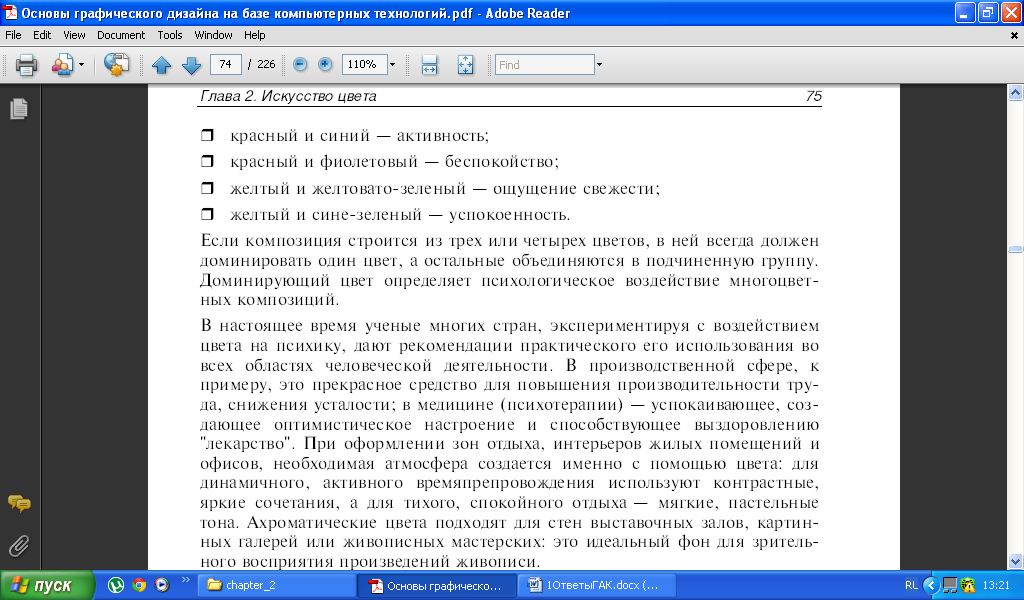Screen dimensions: 1024x600
Task: Click the bullet 'красный и синий — активность'
Action: pyautogui.click(x=359, y=136)
